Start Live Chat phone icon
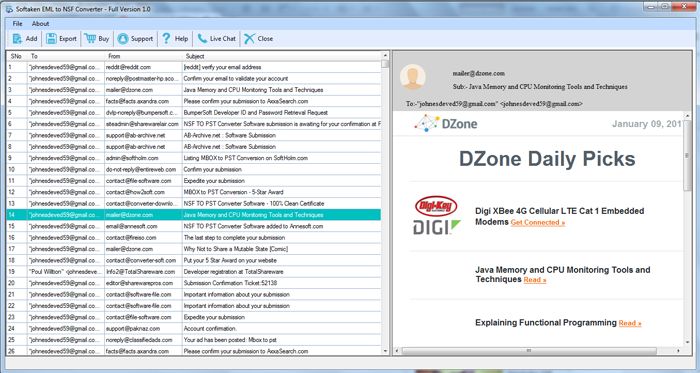The image size is (700, 373). (202, 38)
